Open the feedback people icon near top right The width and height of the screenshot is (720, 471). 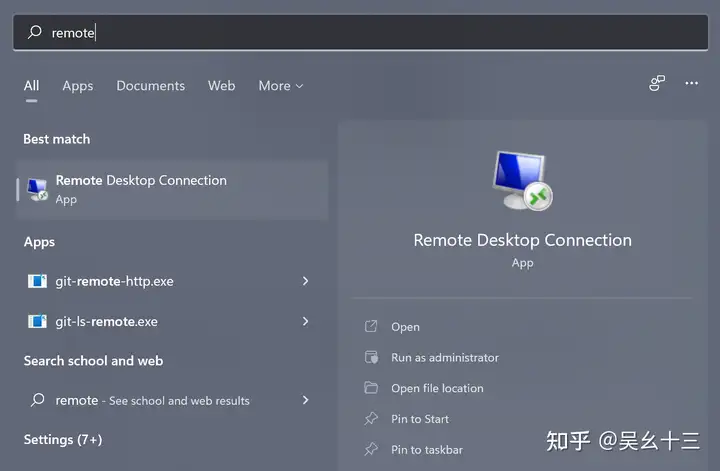point(657,83)
